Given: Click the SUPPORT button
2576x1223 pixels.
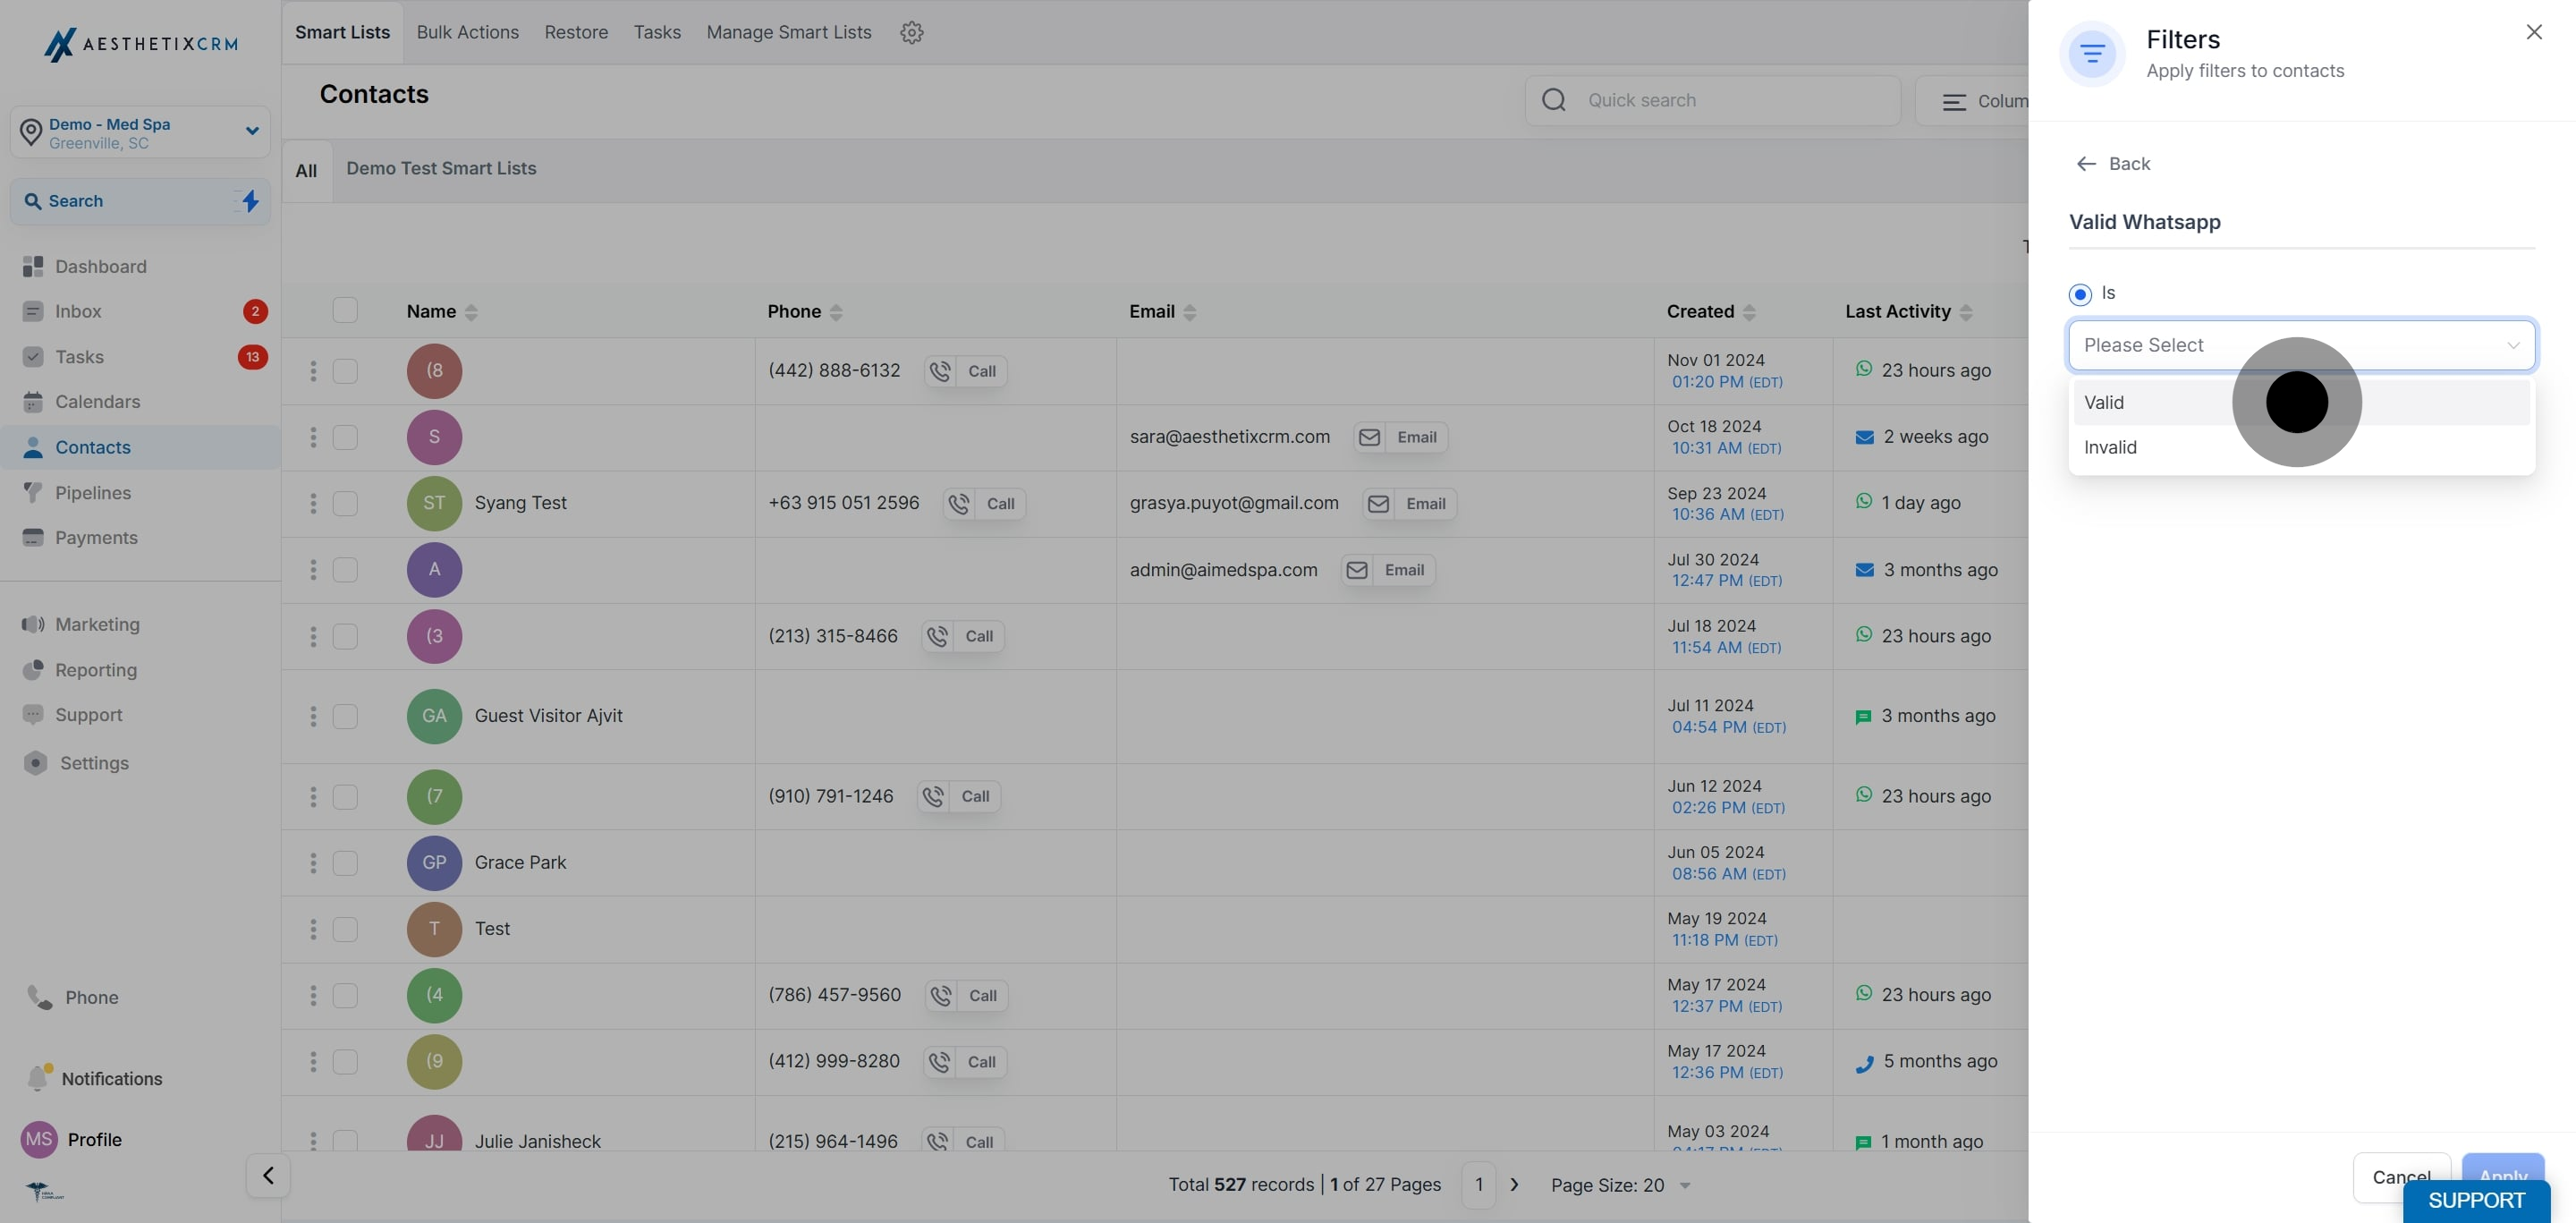Looking at the screenshot, I should [x=2475, y=1200].
